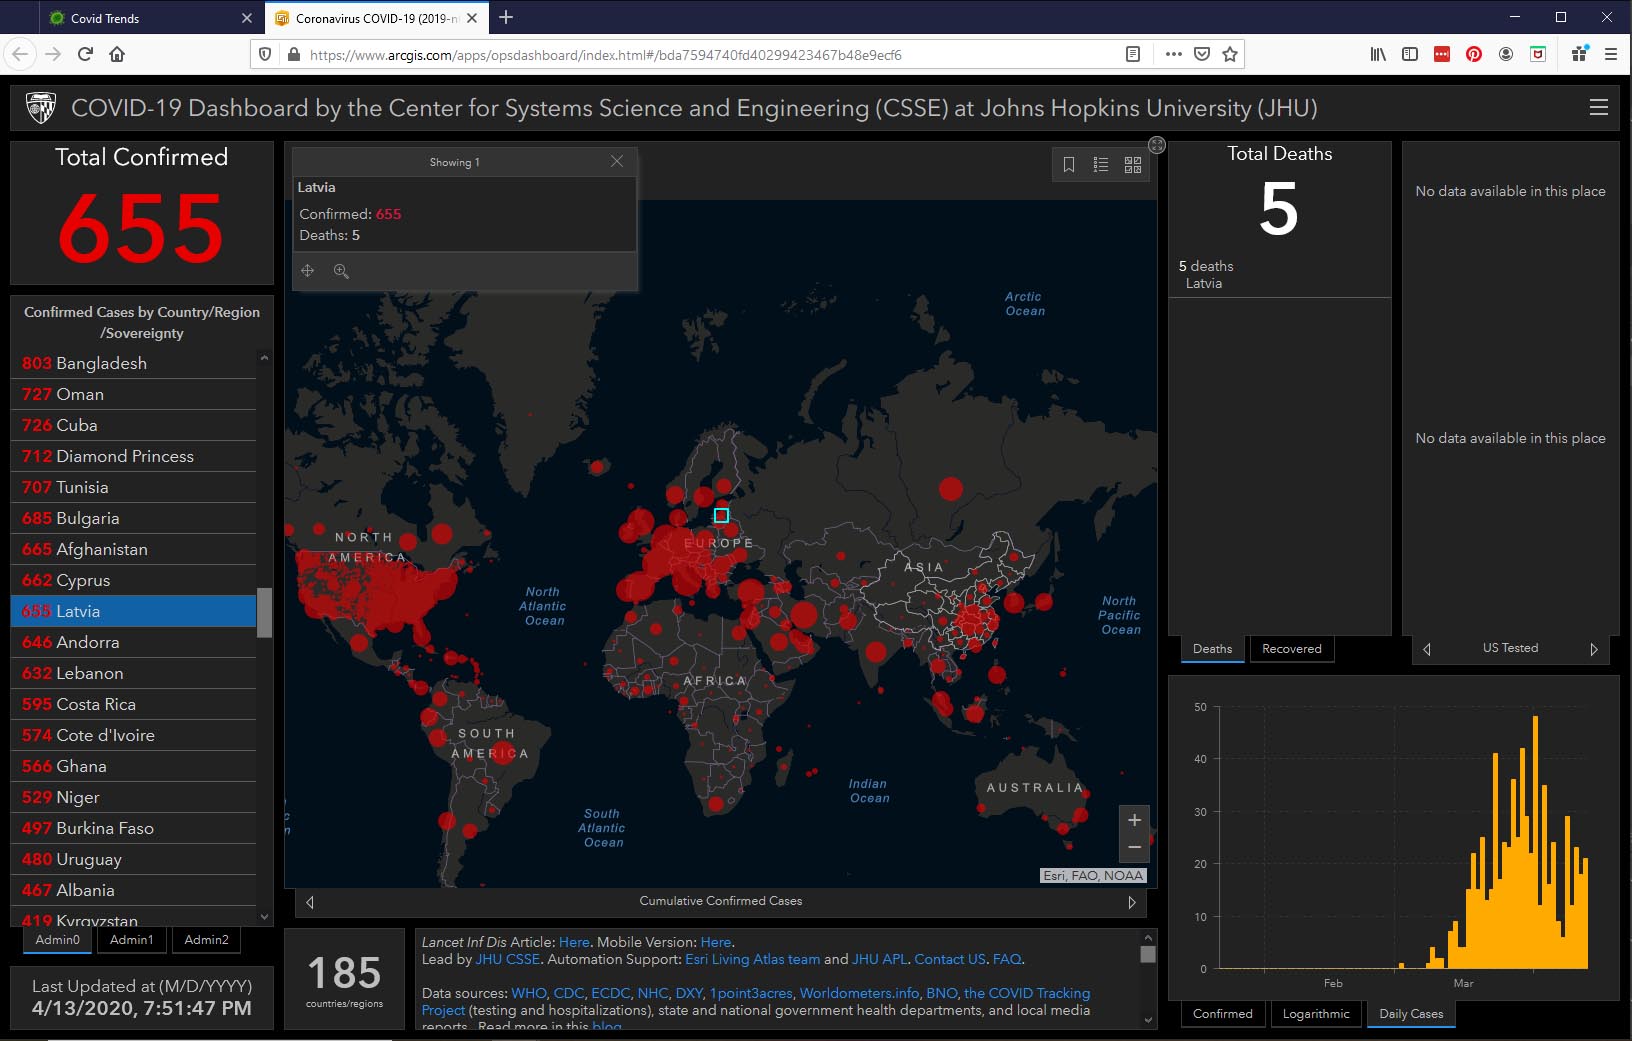Open the JHU CSSE link
This screenshot has height=1041, width=1632.
[508, 959]
